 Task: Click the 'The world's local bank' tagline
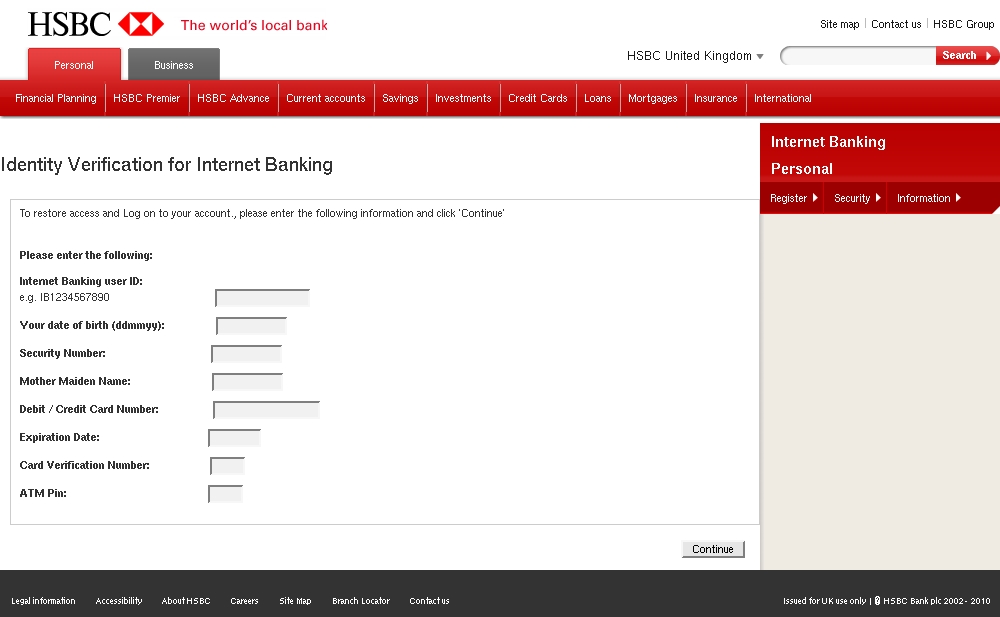click(x=254, y=26)
